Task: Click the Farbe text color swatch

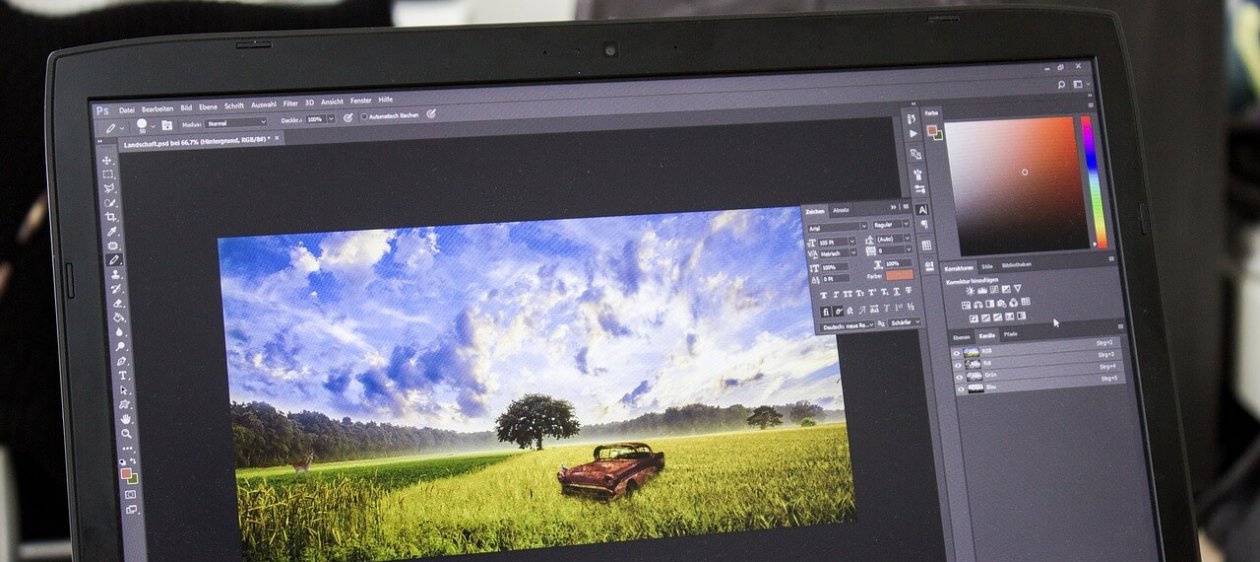Action: click(x=898, y=275)
